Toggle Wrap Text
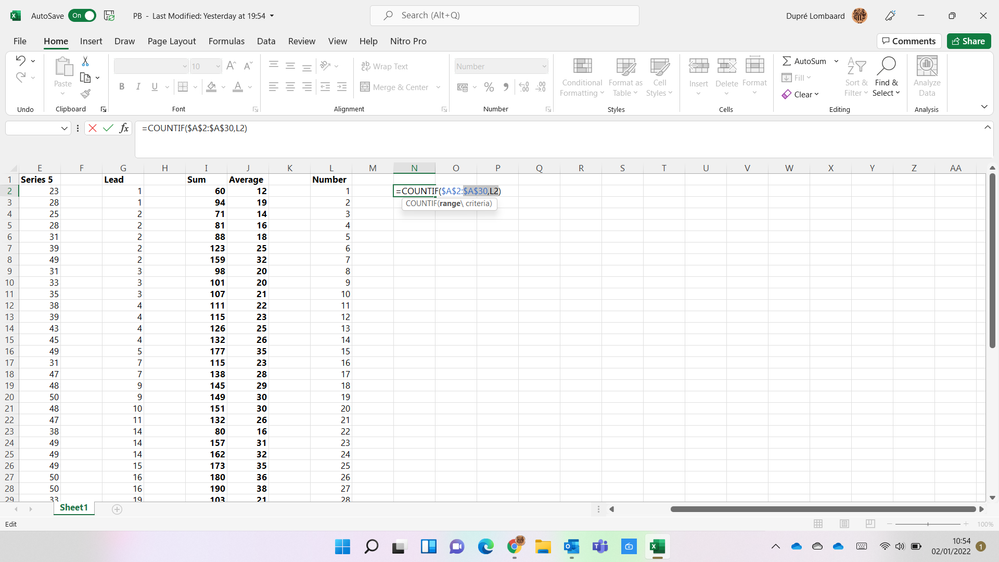Viewport: 999px width, 562px height. tap(384, 66)
